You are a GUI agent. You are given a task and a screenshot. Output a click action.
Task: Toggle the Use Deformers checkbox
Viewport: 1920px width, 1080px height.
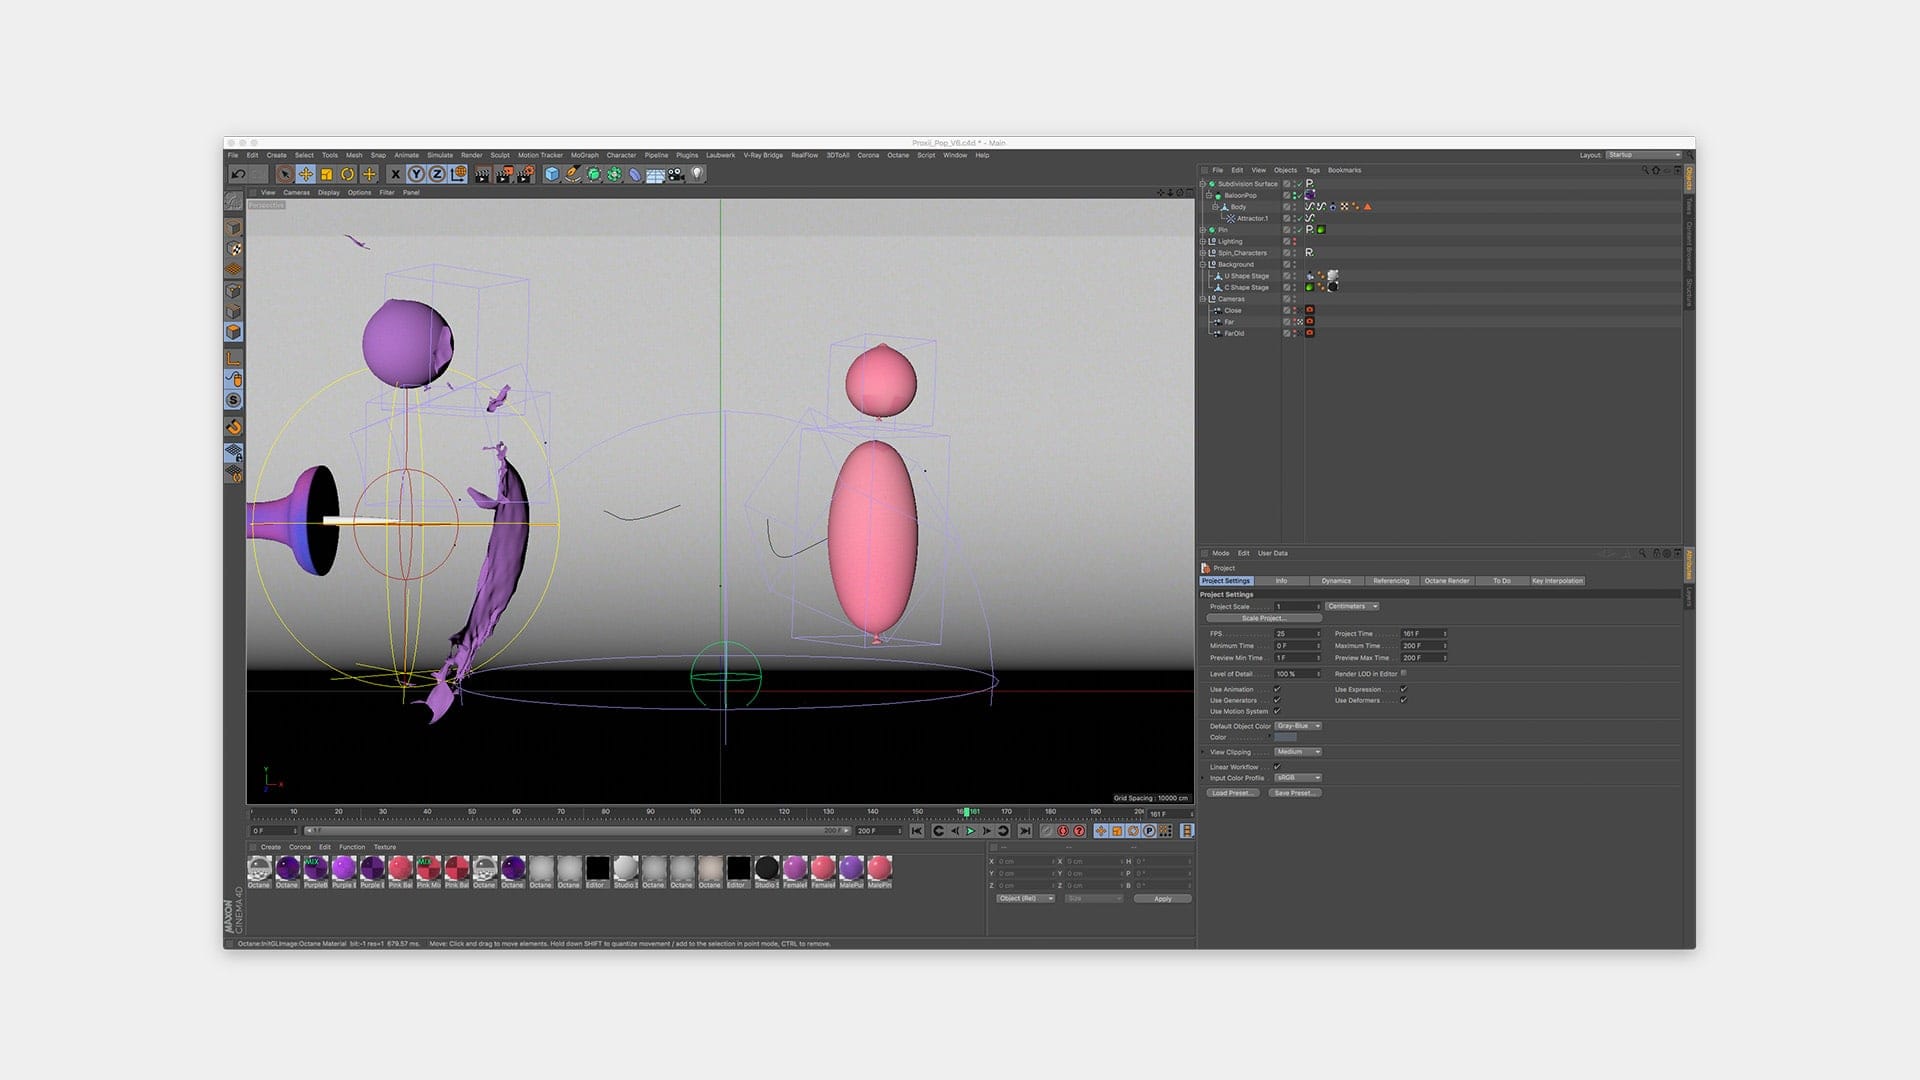pos(1404,700)
